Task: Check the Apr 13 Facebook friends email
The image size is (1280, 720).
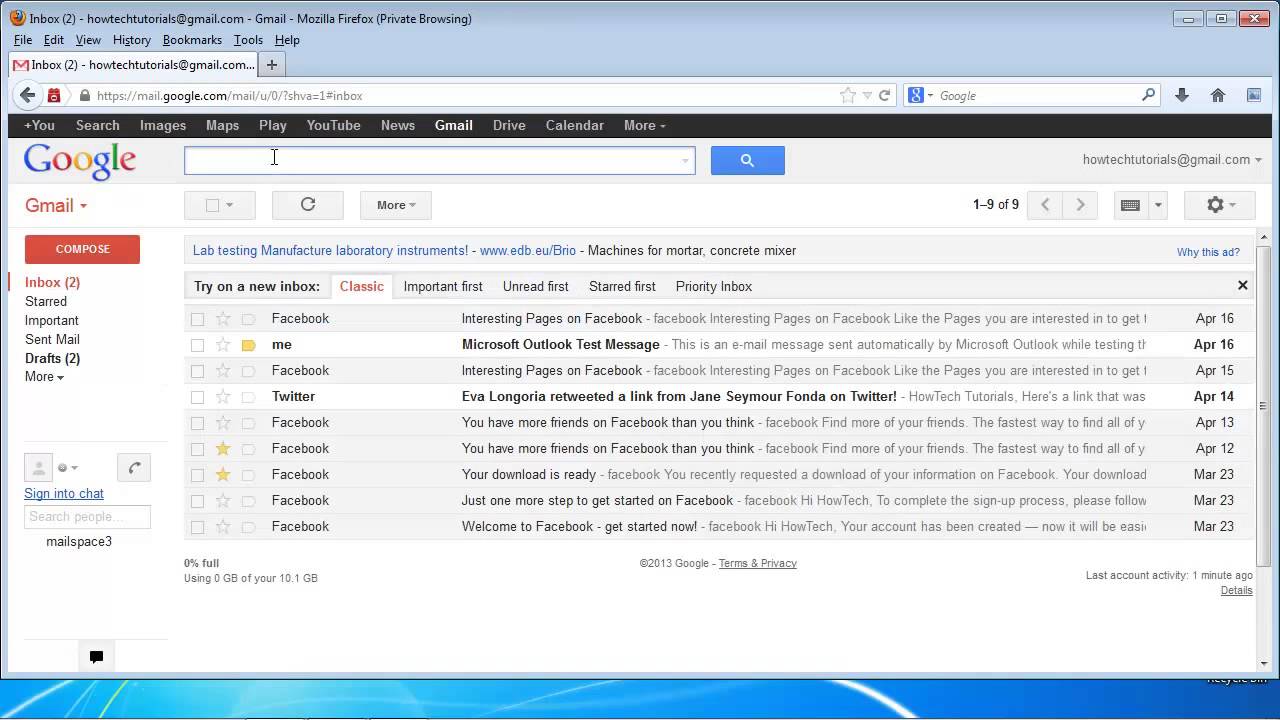Action: coord(197,423)
